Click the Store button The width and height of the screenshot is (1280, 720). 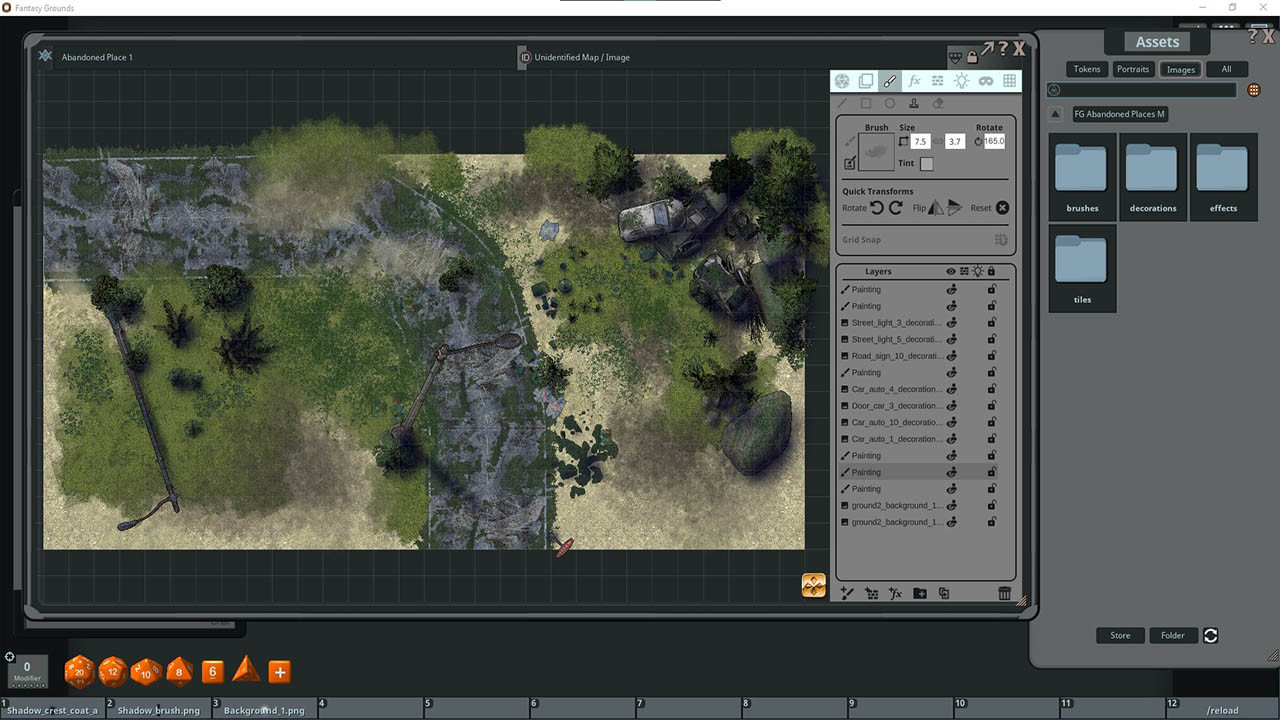tap(1120, 635)
